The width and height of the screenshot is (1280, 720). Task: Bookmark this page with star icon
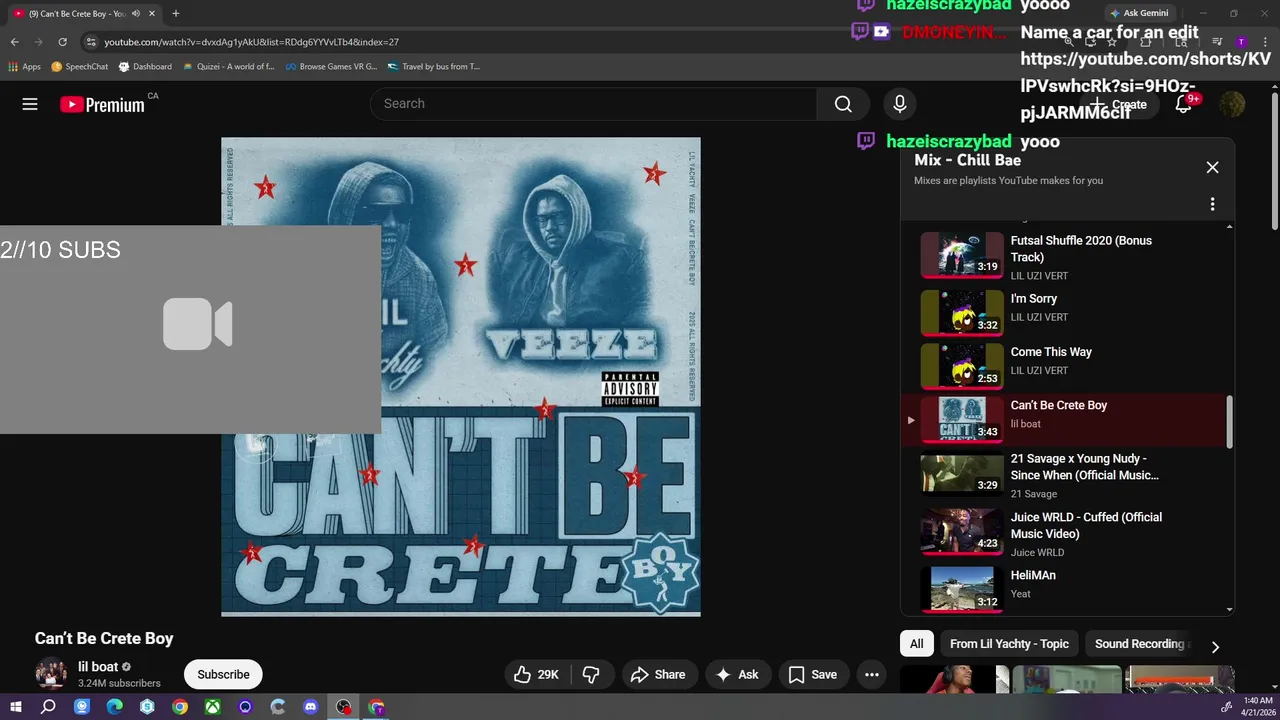pyautogui.click(x=1111, y=42)
